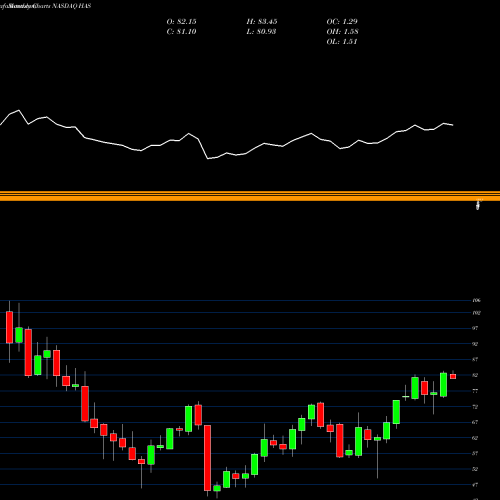Click the 106 price axis label
The width and height of the screenshot is (500, 500).
477,300
